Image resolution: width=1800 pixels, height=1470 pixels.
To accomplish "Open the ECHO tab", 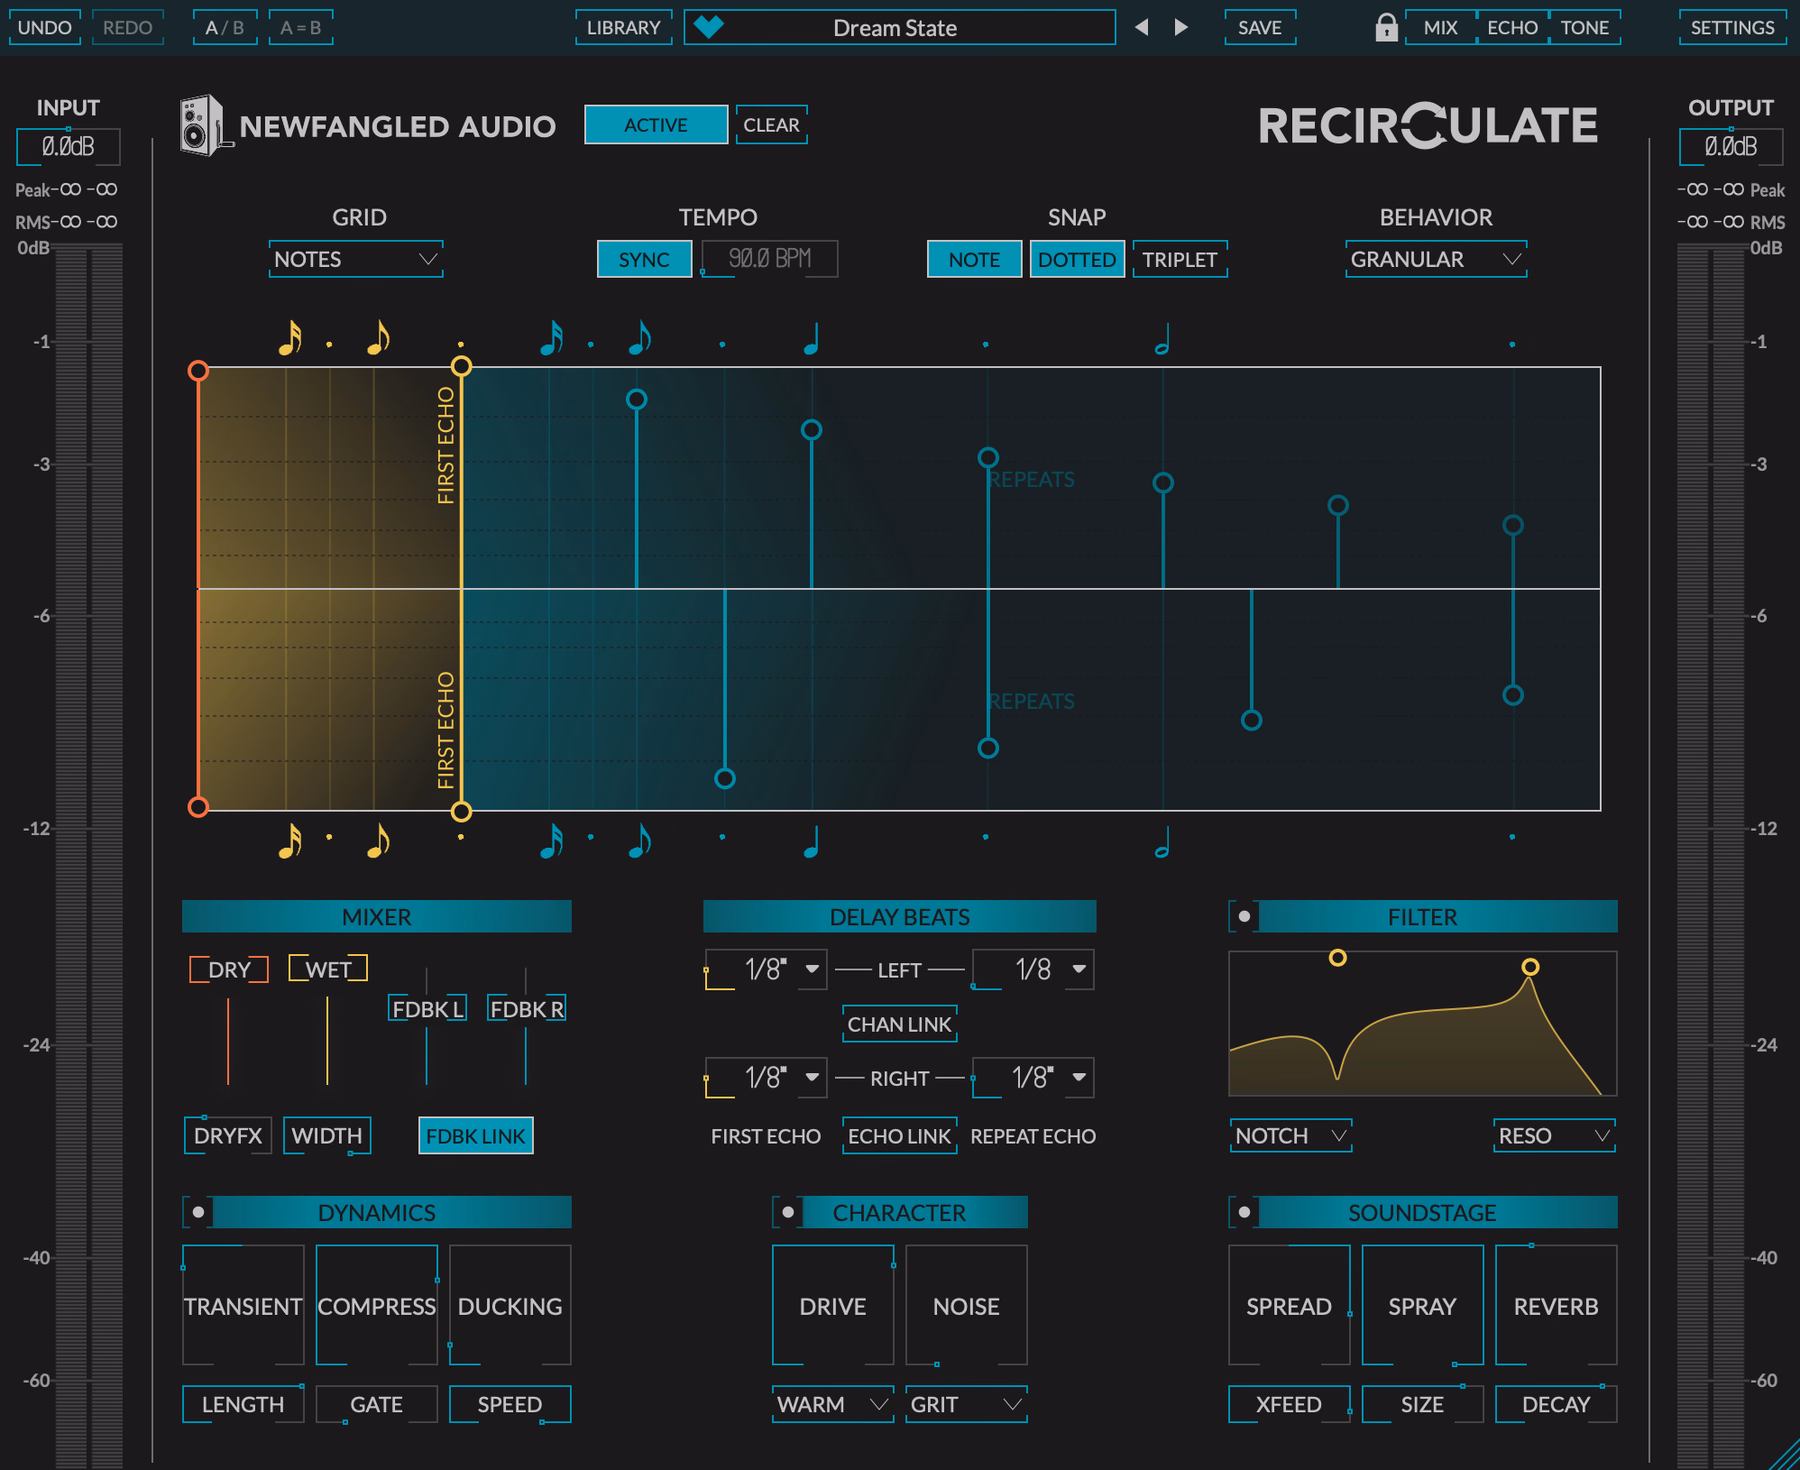I will point(1512,27).
